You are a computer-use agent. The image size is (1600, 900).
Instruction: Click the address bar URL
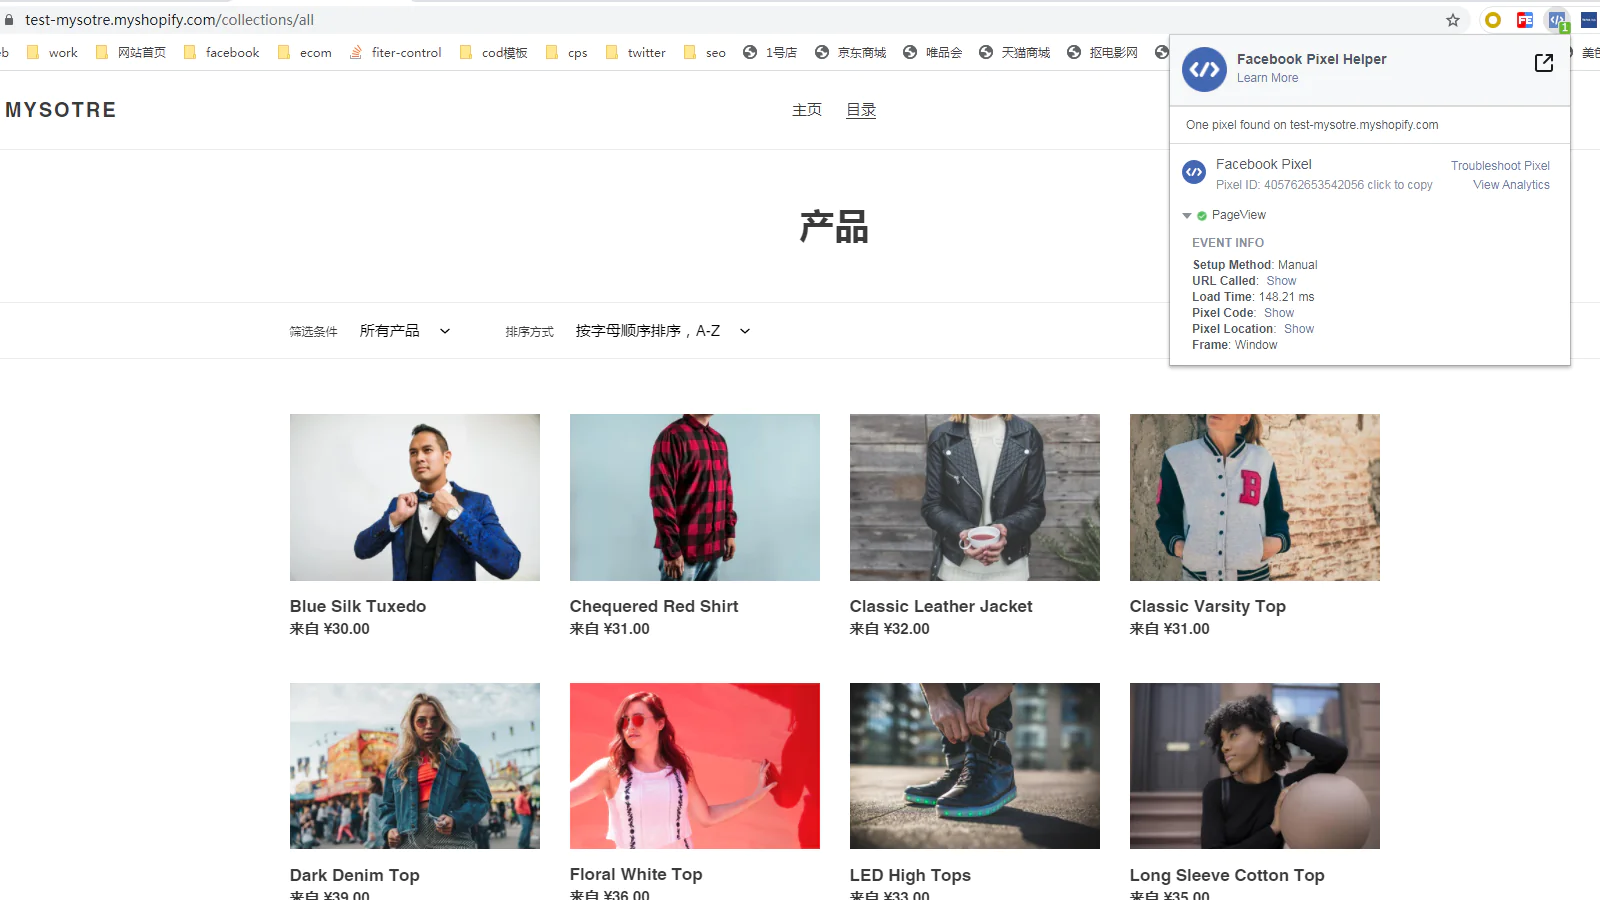[170, 20]
